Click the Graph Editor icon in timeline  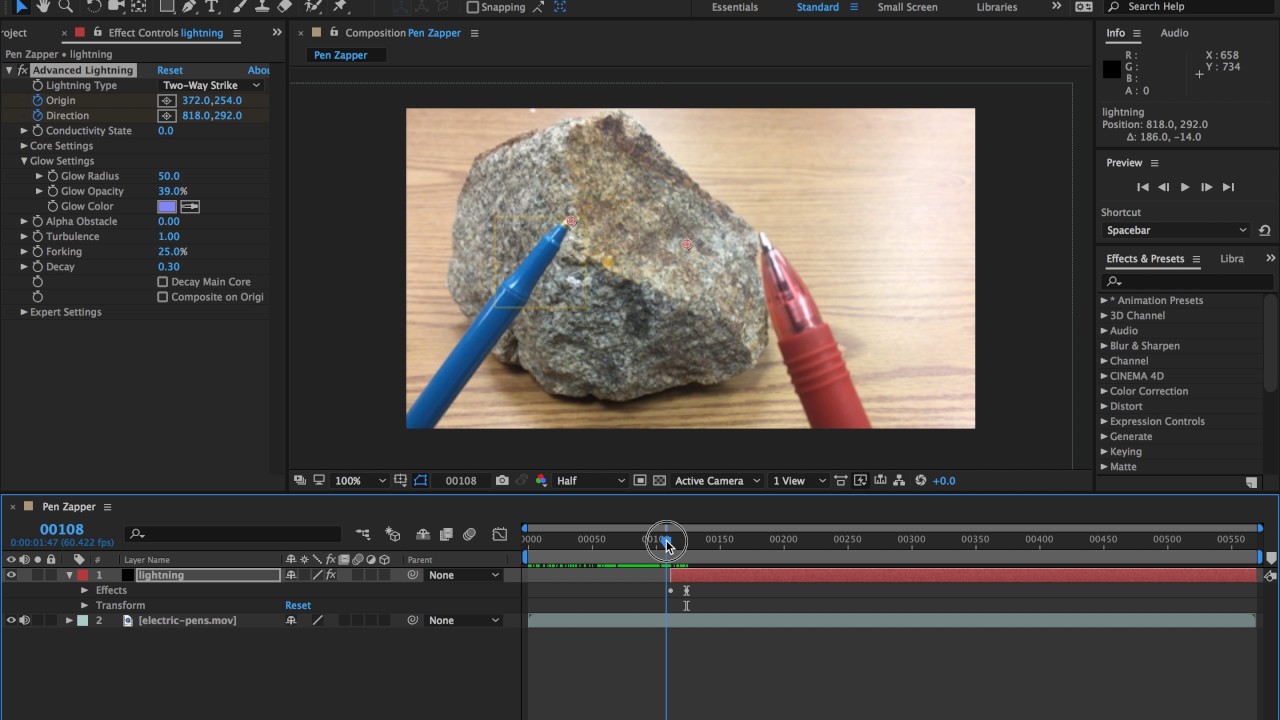click(x=500, y=535)
